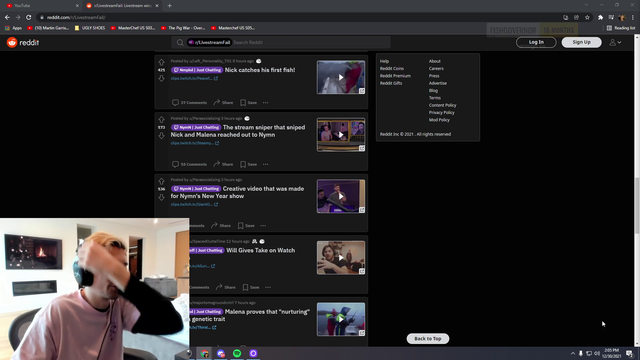Open Content Policy link
This screenshot has width=640, height=360.
click(442, 105)
